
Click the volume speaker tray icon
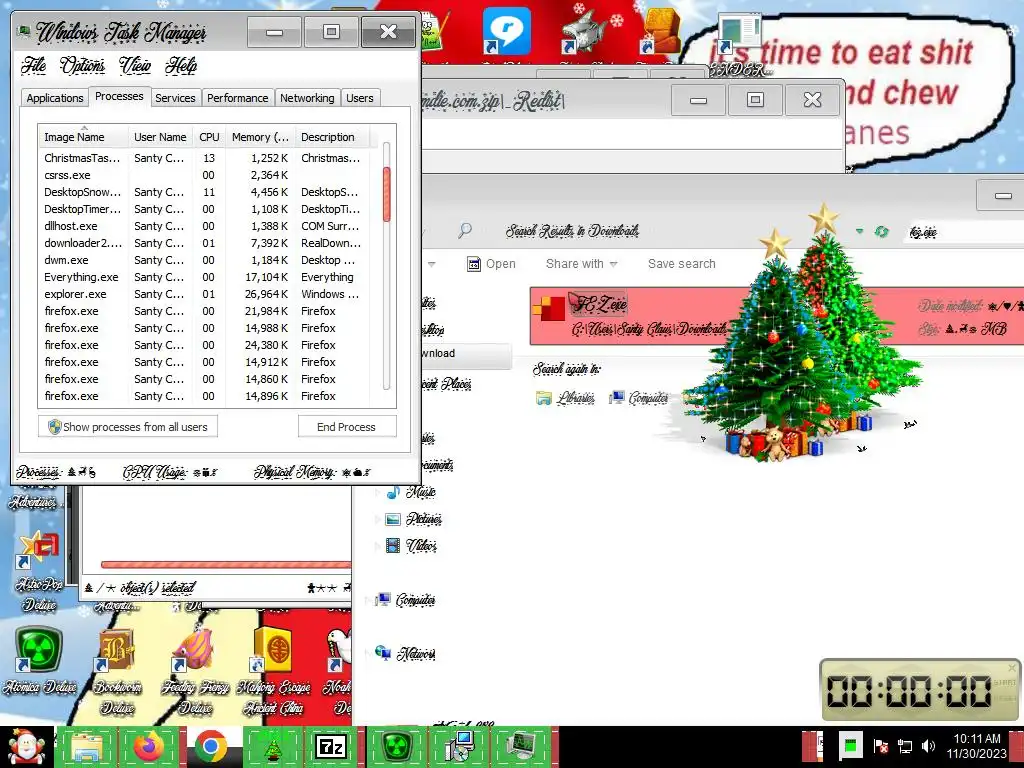(x=928, y=746)
